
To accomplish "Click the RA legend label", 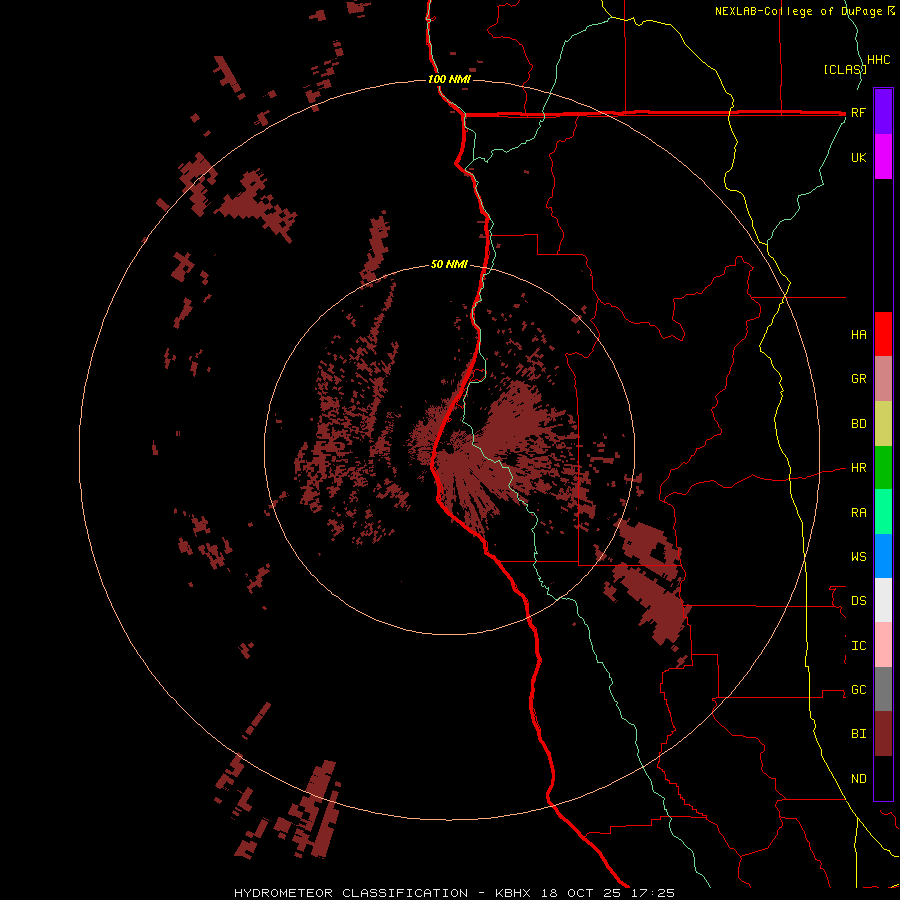I will tap(858, 513).
